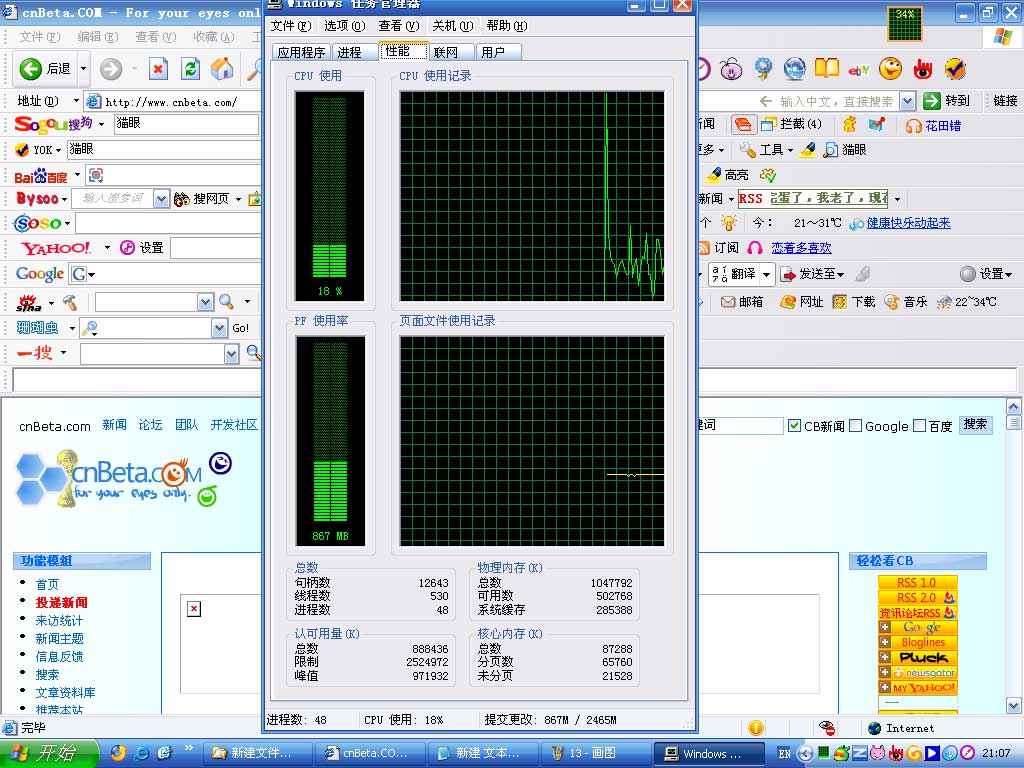Click the Google logo on toolbar
This screenshot has width=1024, height=768.
(x=40, y=274)
